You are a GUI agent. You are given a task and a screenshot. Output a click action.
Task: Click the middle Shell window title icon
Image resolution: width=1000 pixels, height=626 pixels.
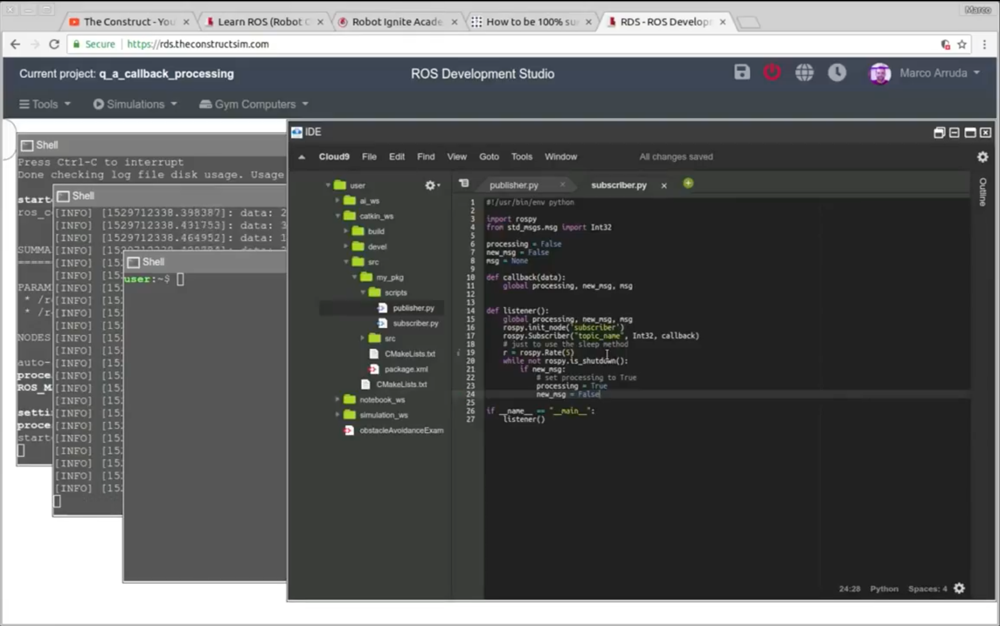pyautogui.click(x=63, y=196)
